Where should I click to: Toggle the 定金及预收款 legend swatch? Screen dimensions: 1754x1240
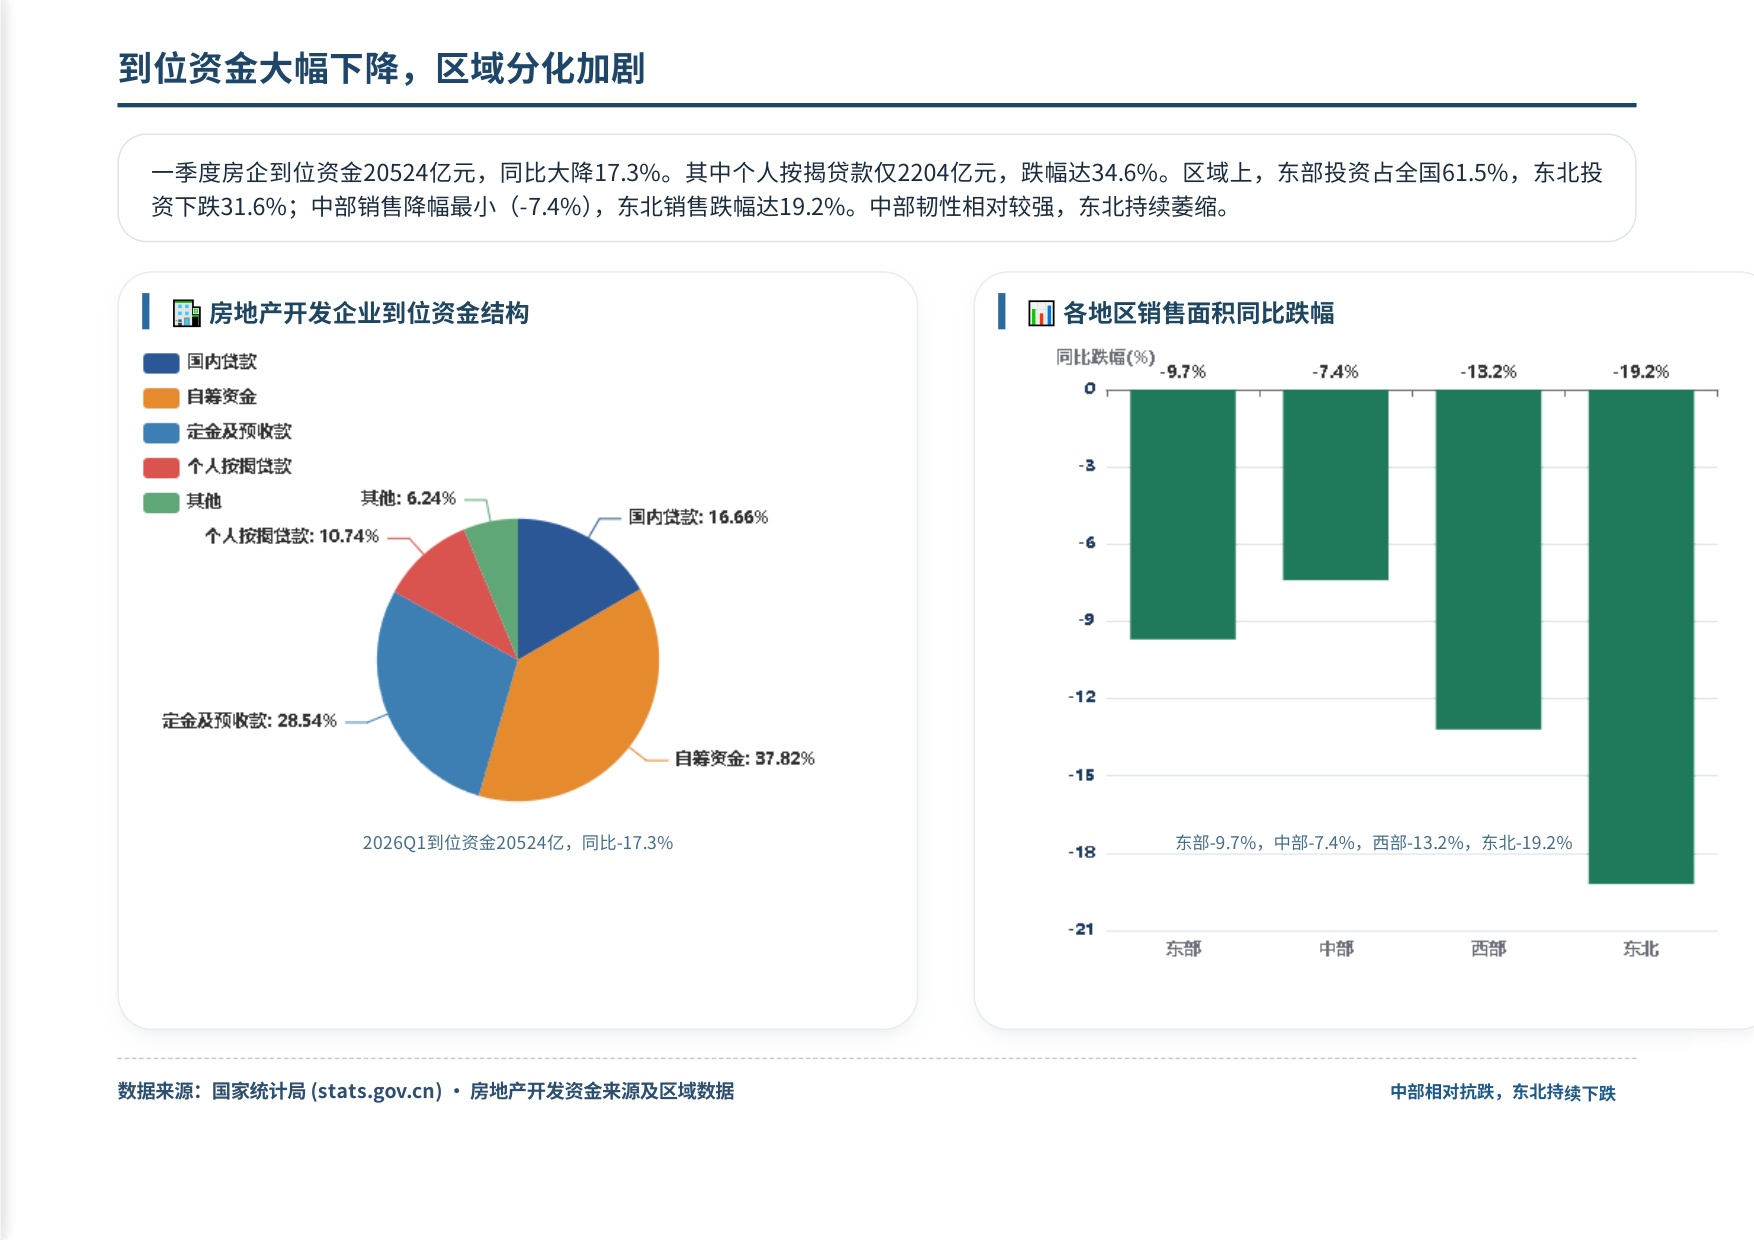click(161, 432)
